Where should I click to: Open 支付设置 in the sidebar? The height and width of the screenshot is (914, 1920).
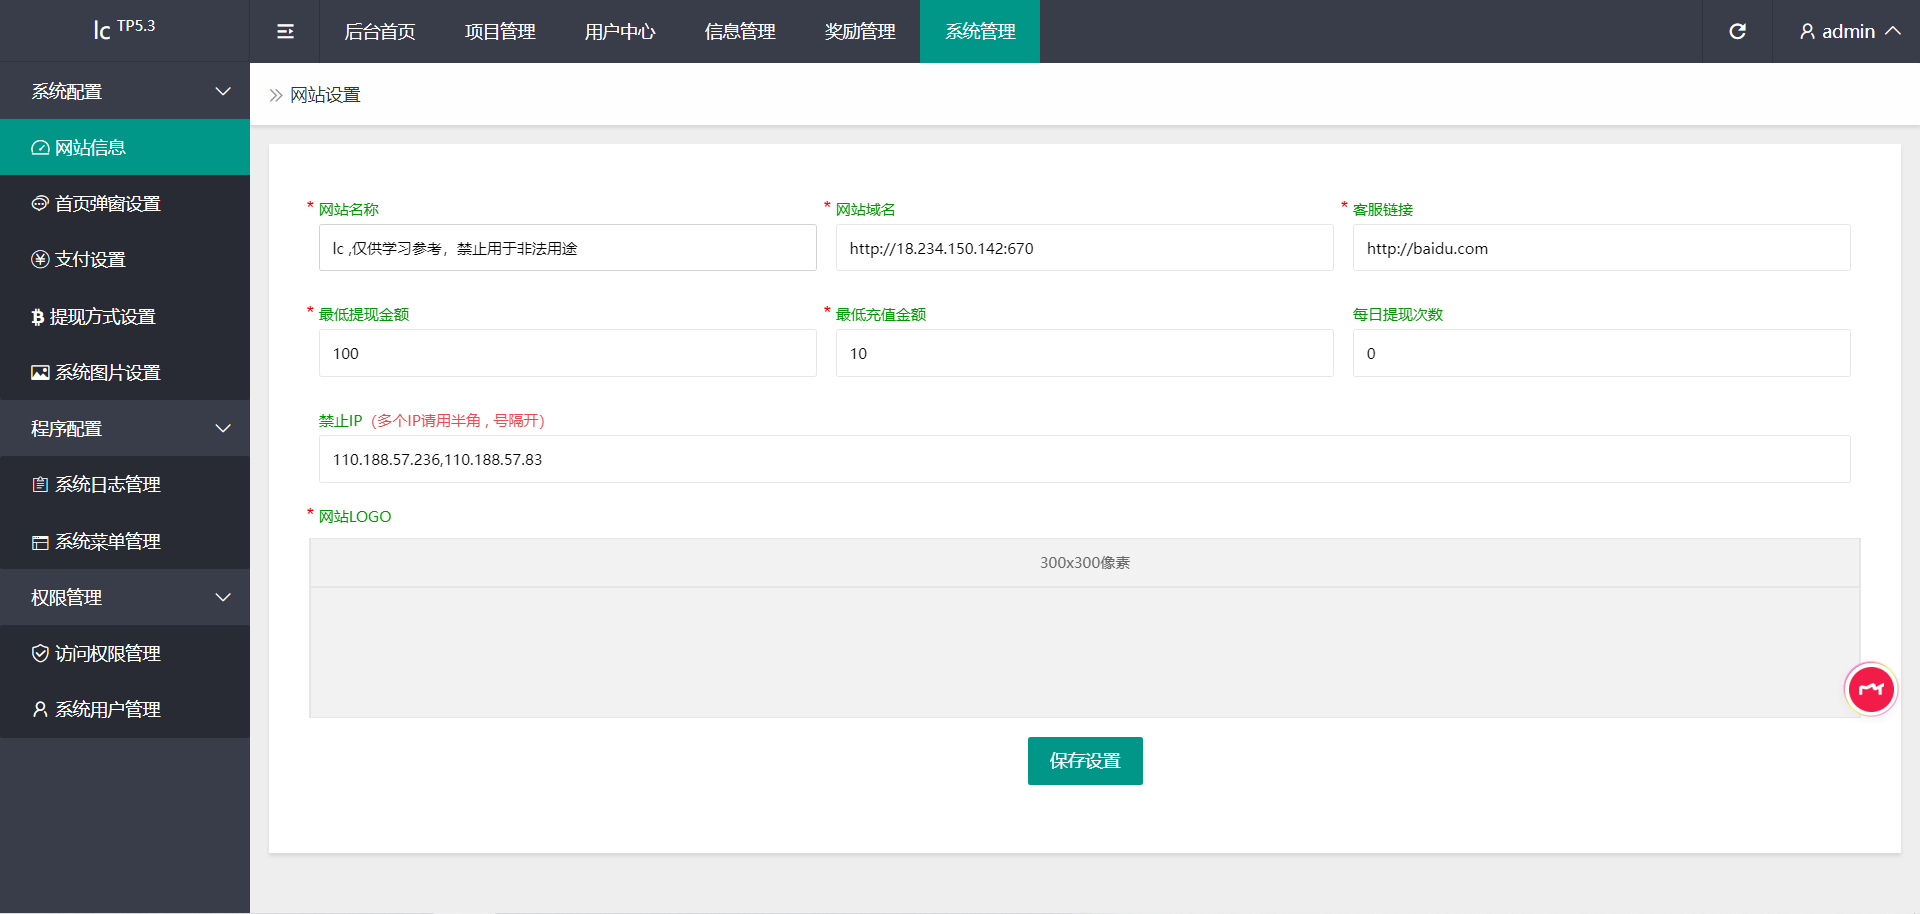pos(90,260)
